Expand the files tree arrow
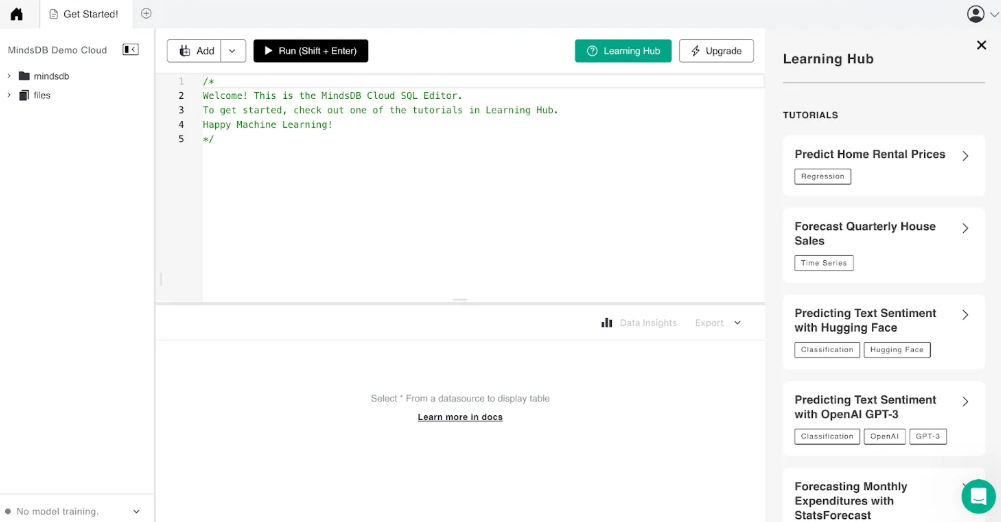The height and width of the screenshot is (522, 1001). tap(9, 95)
